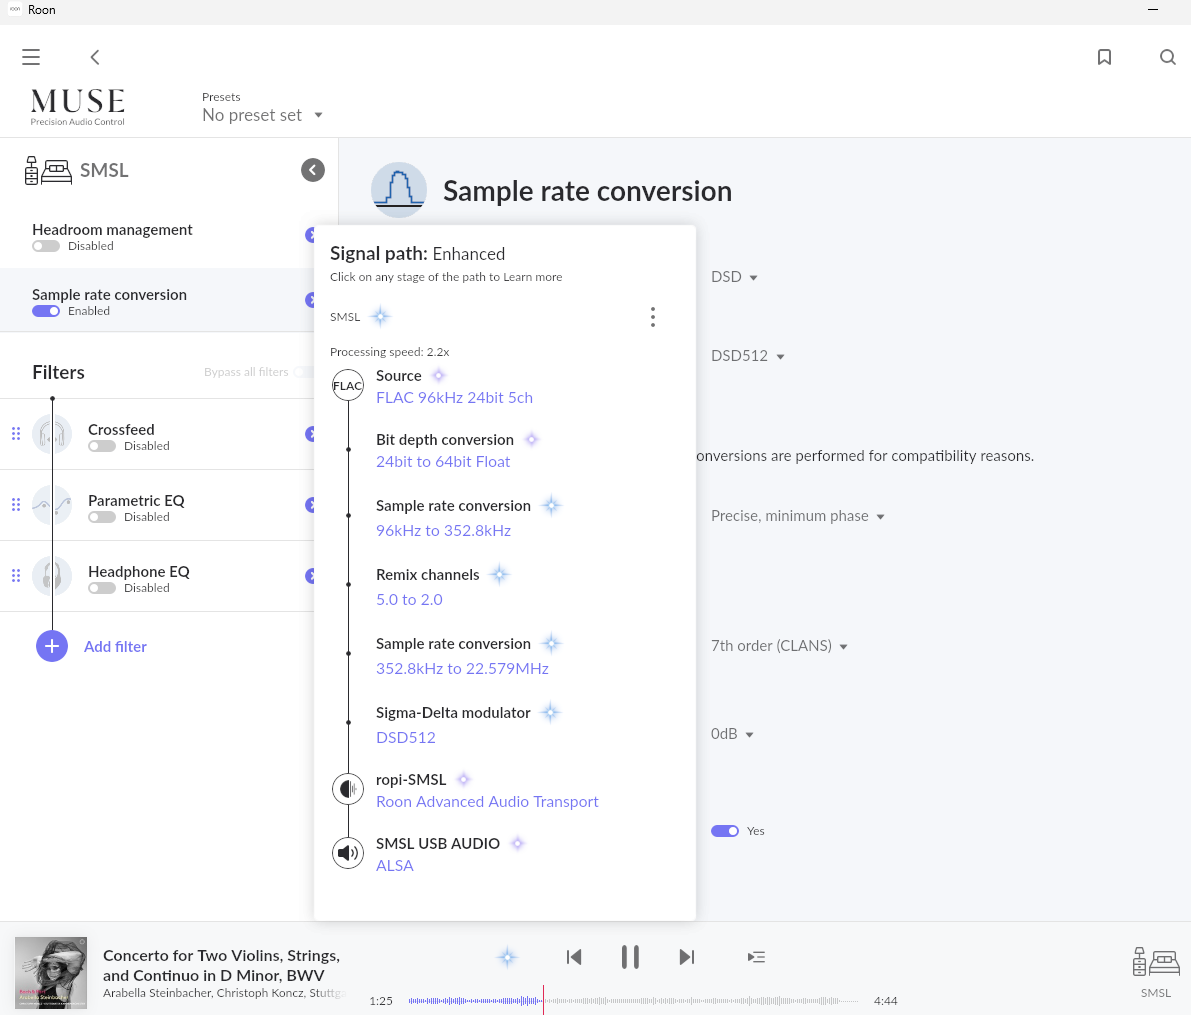
Task: Open the Precise, minimum phase dropdown
Action: tap(798, 516)
